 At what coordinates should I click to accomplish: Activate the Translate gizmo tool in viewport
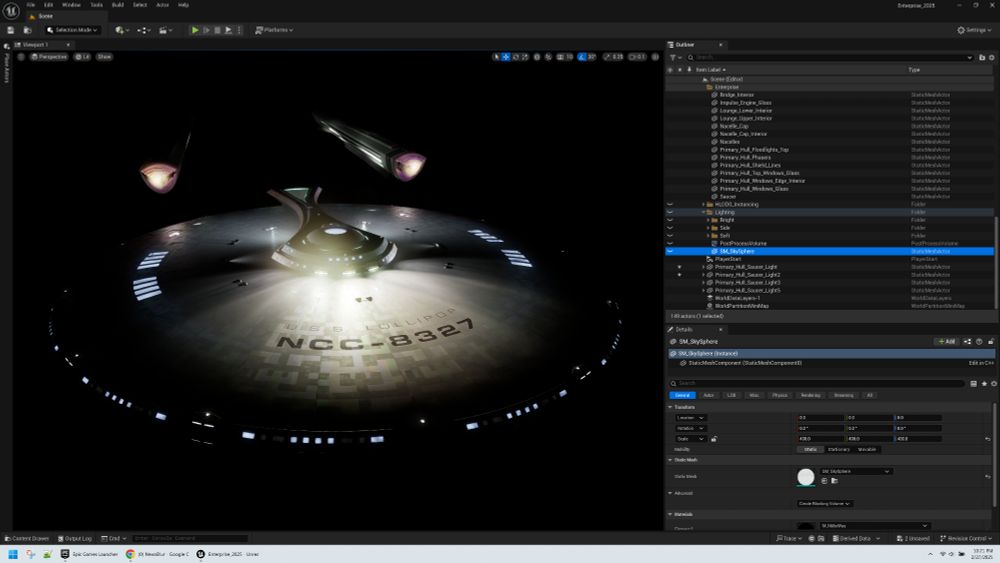click(506, 57)
